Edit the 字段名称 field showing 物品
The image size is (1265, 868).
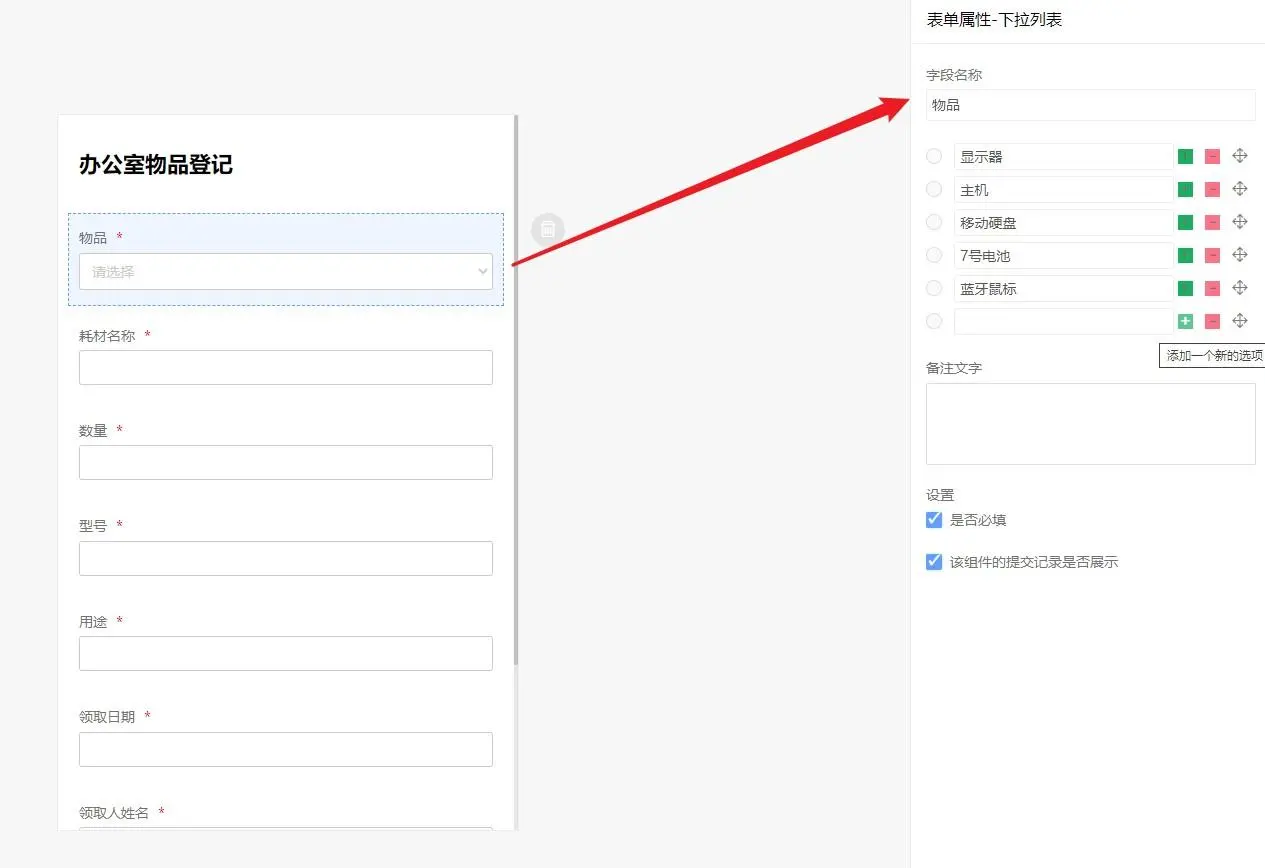pyautogui.click(x=1090, y=105)
